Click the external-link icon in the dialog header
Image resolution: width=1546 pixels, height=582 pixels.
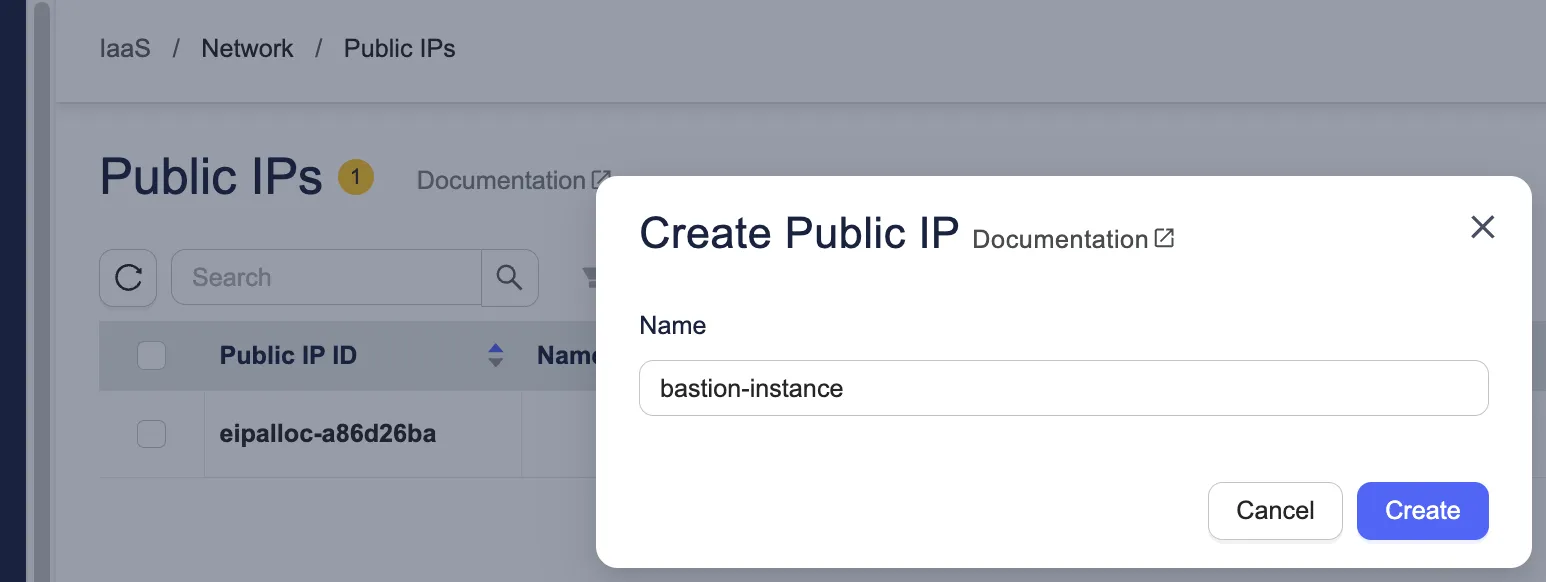pos(1164,239)
